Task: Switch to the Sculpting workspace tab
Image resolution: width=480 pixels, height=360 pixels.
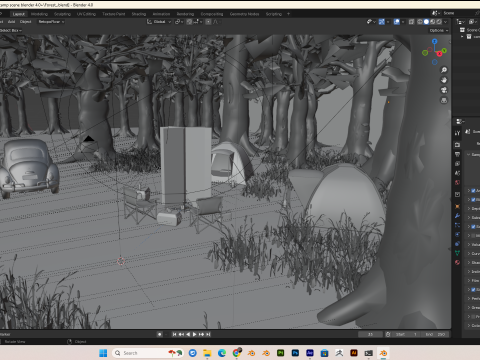Action: (x=62, y=14)
